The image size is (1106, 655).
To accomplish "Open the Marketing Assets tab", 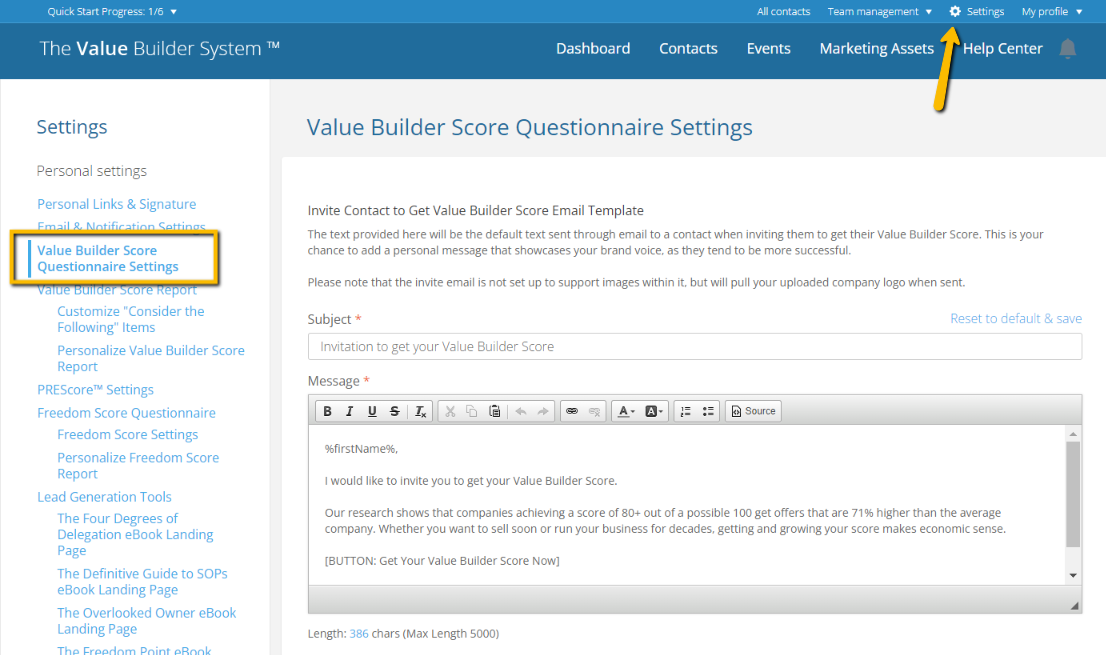I will point(877,49).
